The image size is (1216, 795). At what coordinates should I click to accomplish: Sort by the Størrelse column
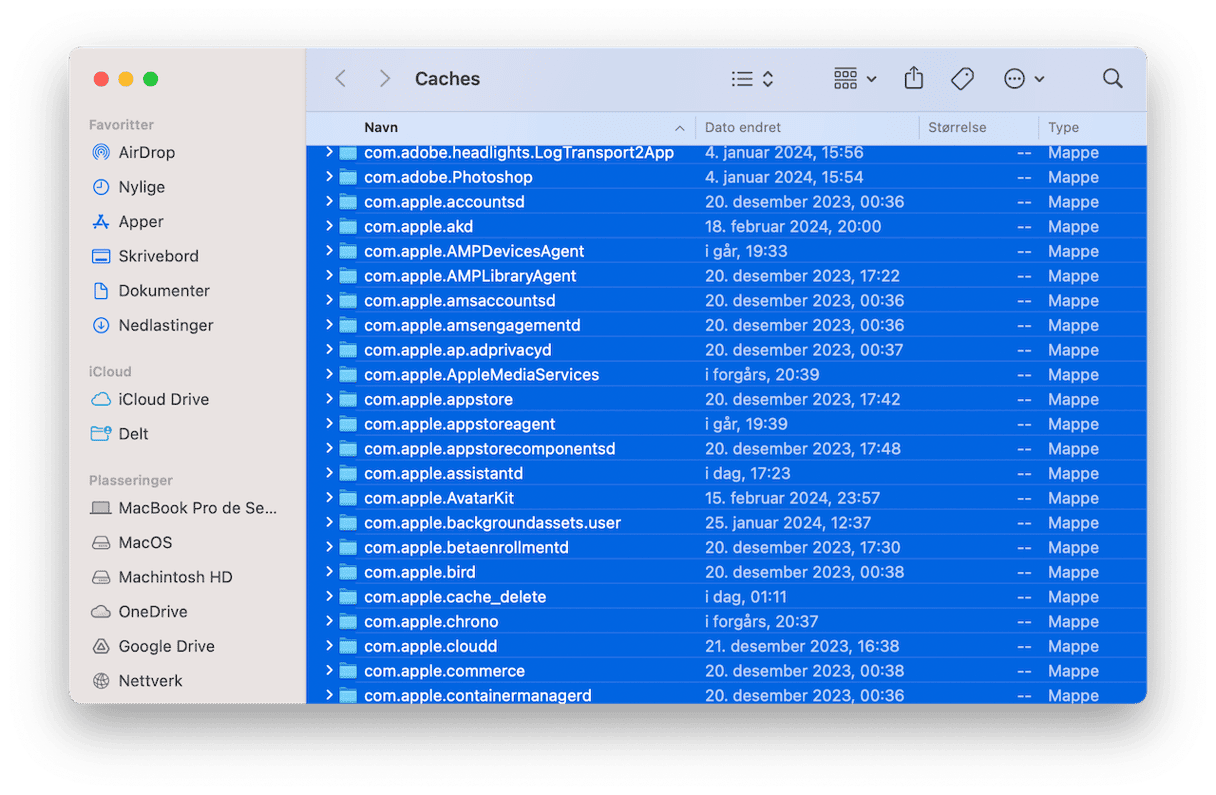point(957,128)
